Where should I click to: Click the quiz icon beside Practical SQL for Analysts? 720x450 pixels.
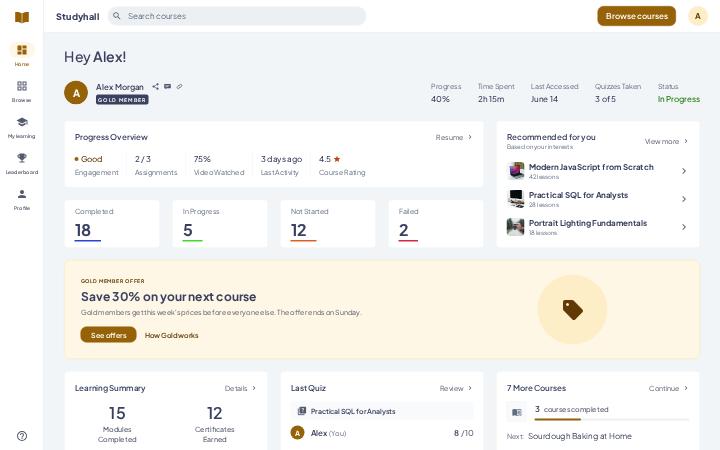[302, 411]
